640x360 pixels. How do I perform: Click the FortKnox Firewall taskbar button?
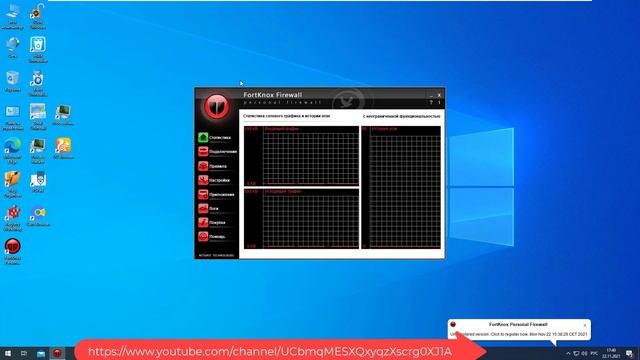[x=57, y=353]
